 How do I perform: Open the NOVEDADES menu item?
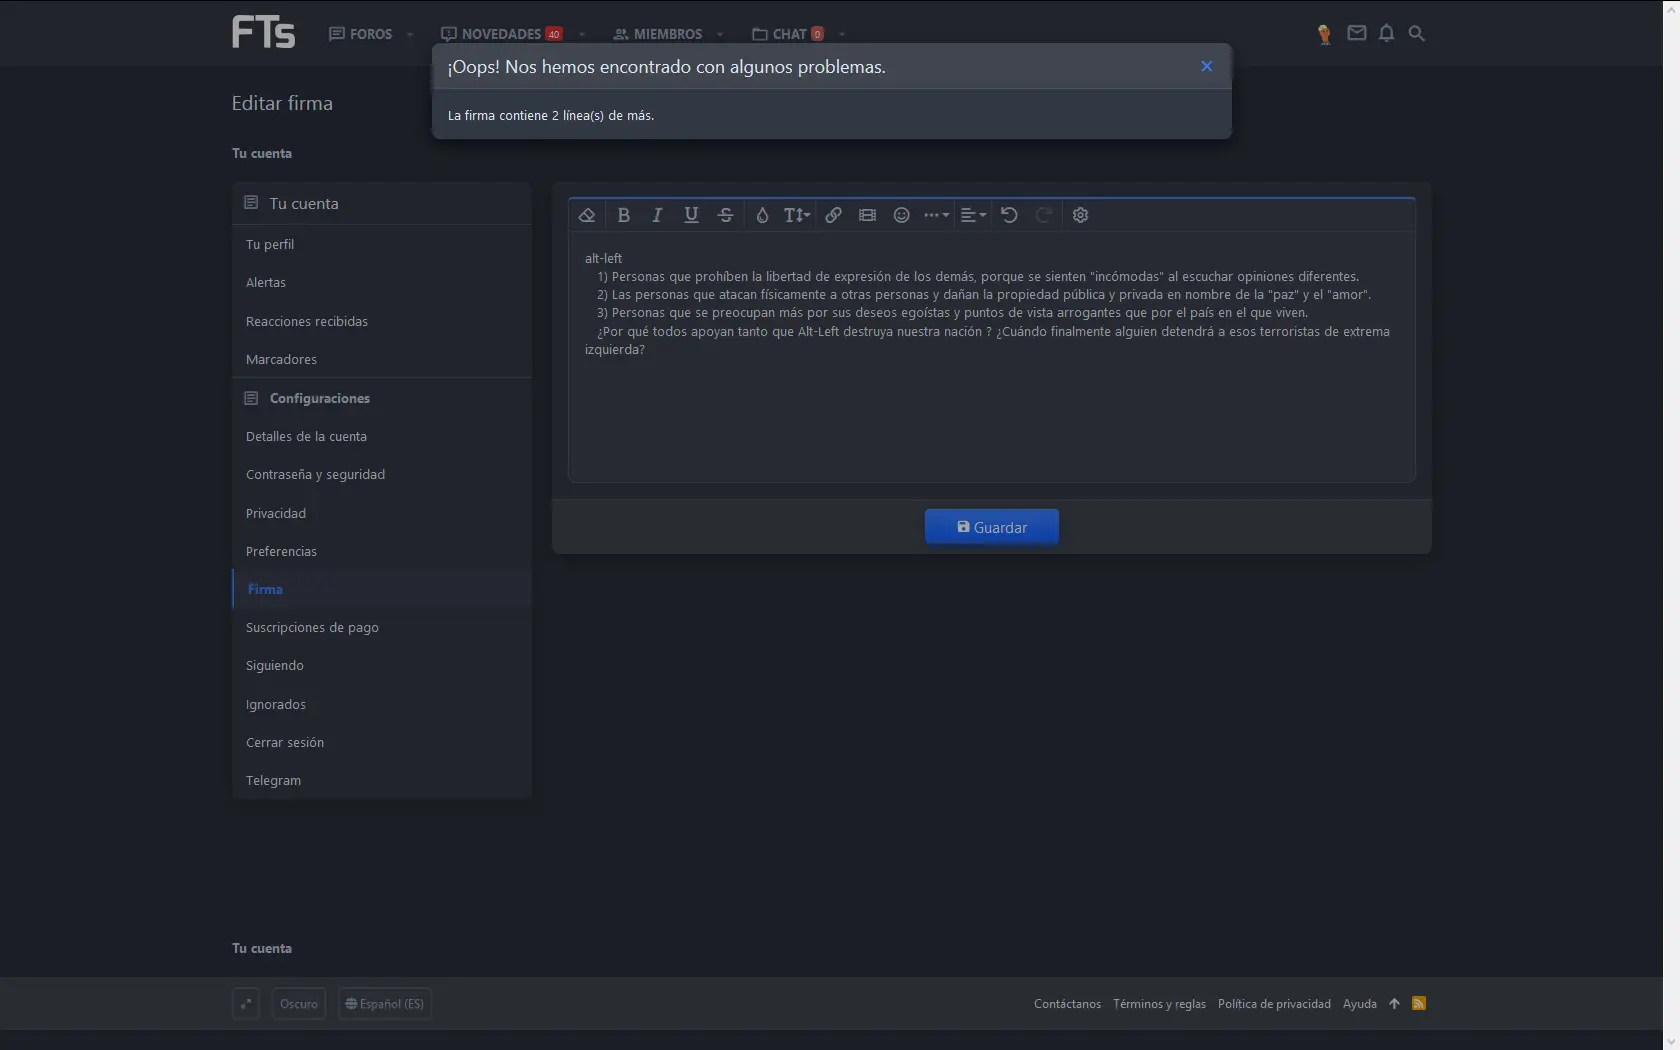(501, 34)
